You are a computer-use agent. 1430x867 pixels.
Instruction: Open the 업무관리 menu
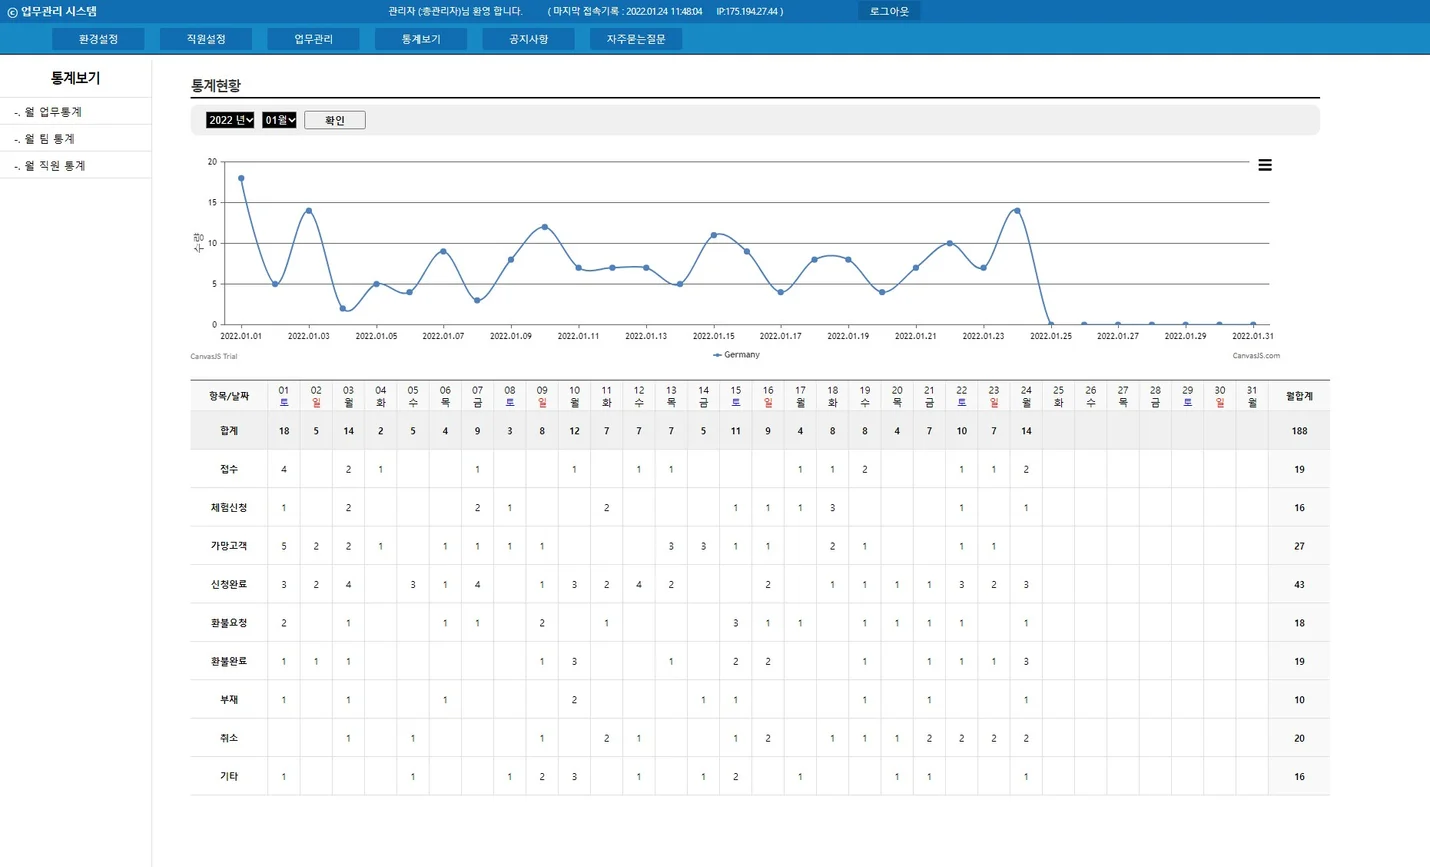pyautogui.click(x=313, y=39)
